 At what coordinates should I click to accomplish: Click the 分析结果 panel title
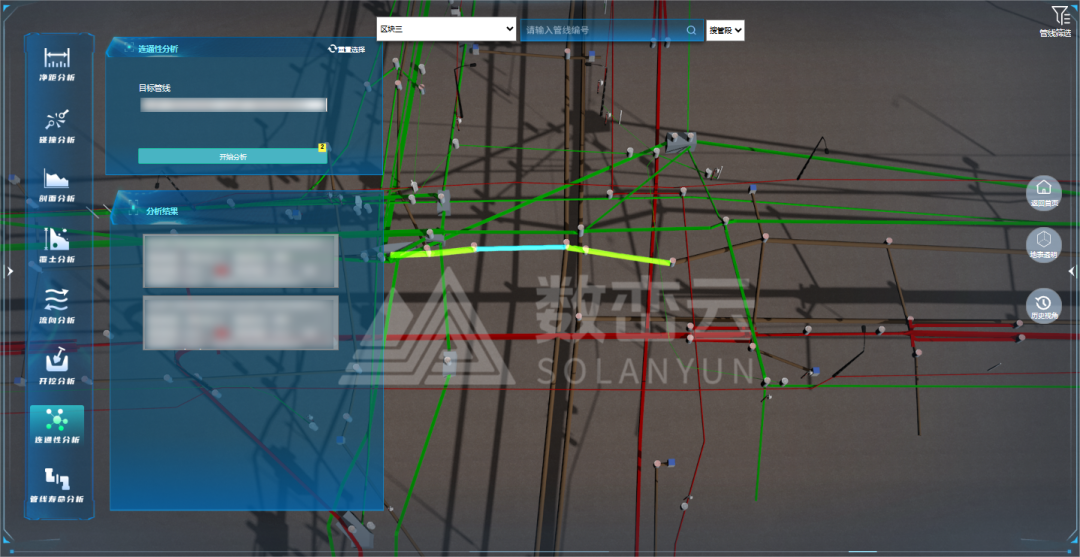tap(162, 211)
